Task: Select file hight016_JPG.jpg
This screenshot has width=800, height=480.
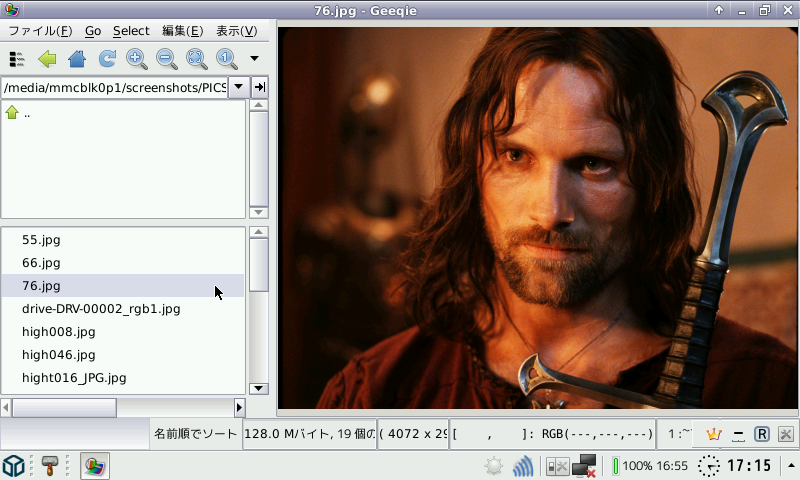Action: pyautogui.click(x=122, y=377)
